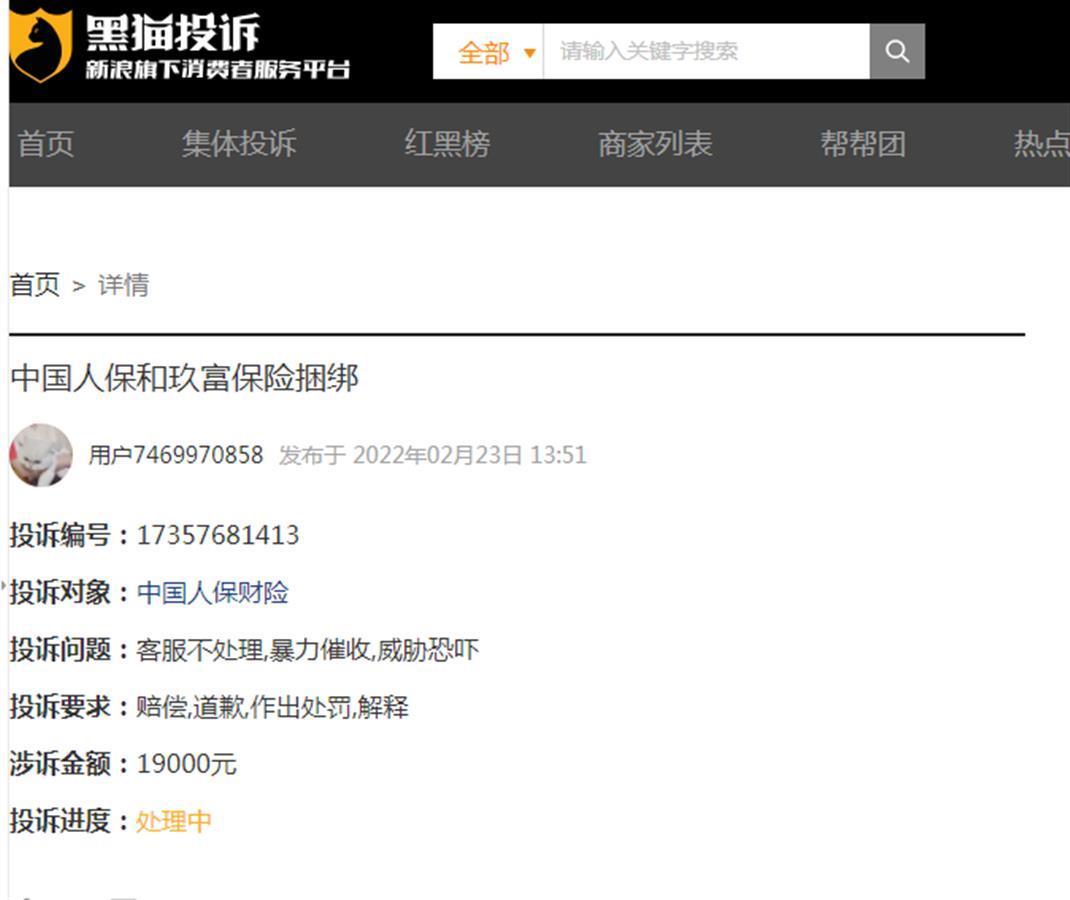Click the 黑猫投诉 site title text

[173, 32]
